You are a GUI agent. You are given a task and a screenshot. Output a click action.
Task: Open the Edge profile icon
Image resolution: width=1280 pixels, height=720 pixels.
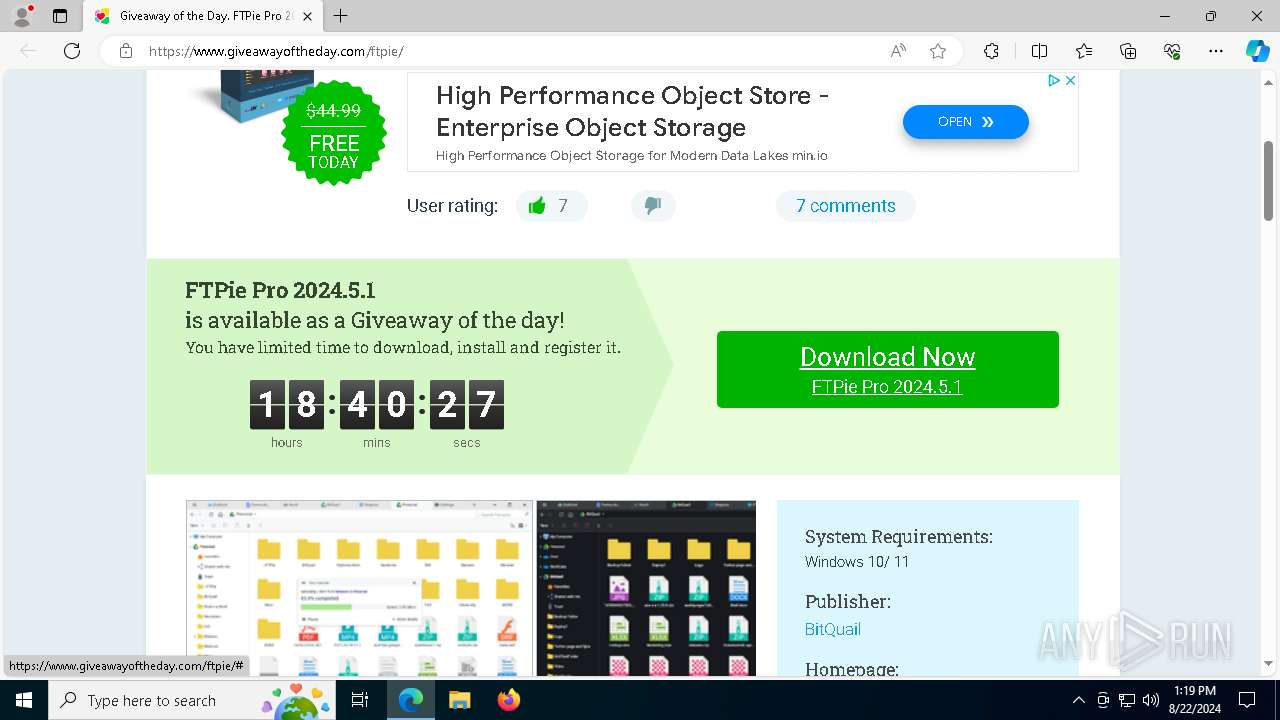coord(22,16)
